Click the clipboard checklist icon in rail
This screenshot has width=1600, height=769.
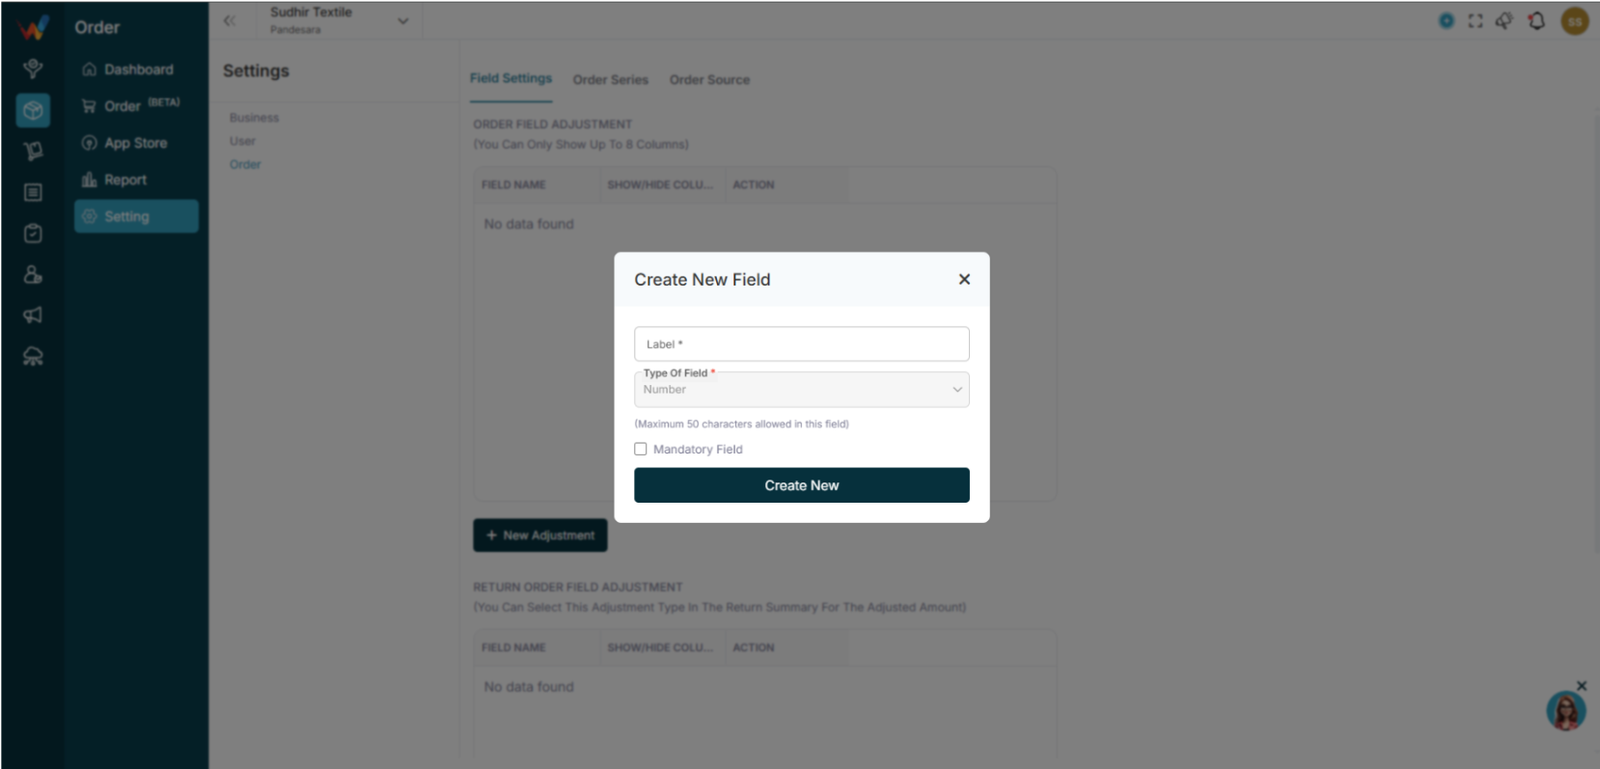tap(33, 233)
